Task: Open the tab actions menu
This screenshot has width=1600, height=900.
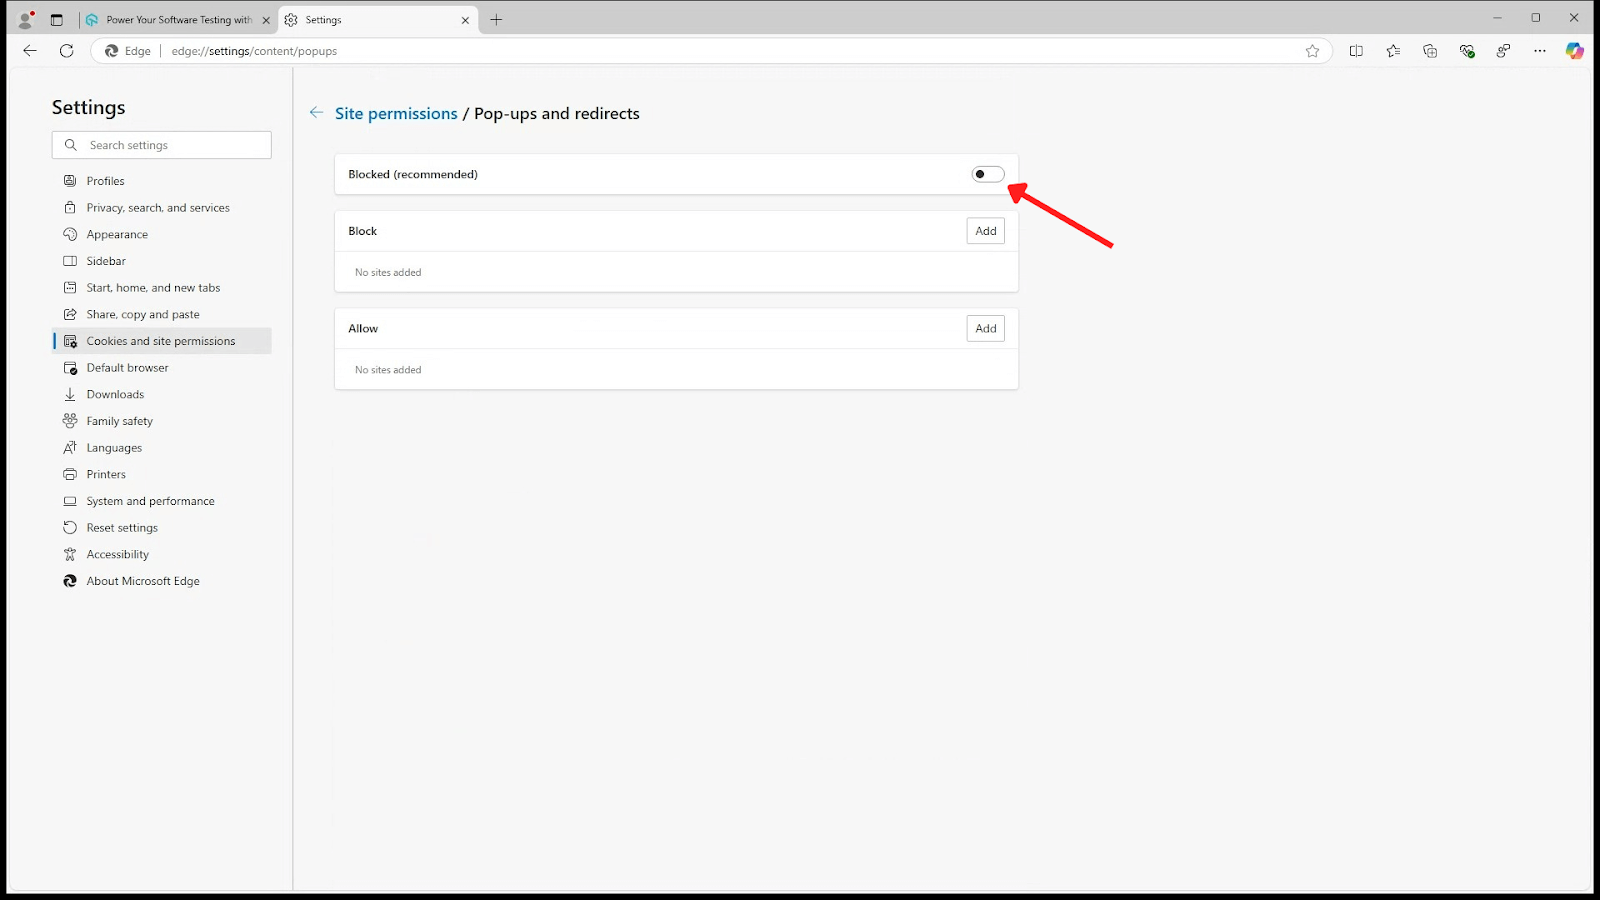Action: (x=57, y=19)
